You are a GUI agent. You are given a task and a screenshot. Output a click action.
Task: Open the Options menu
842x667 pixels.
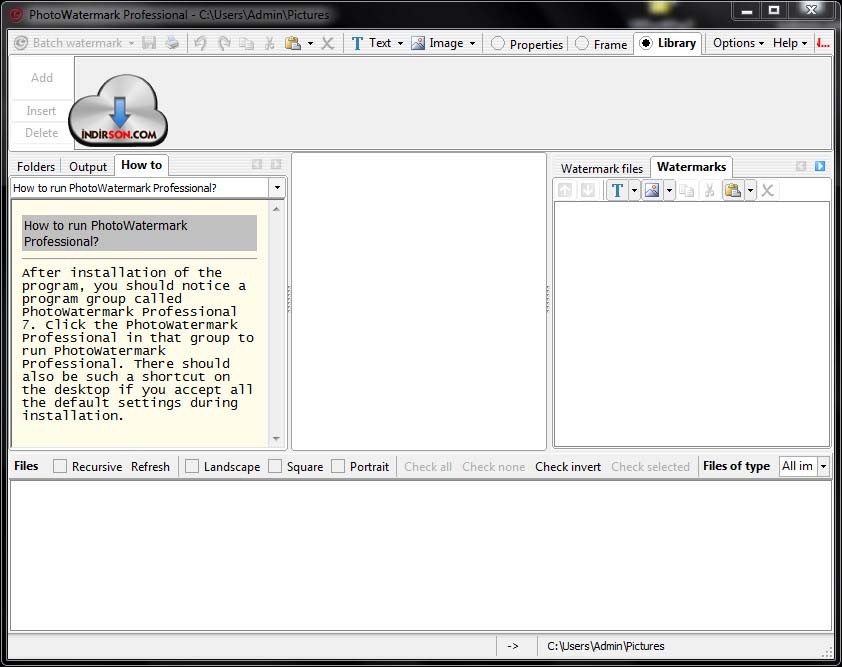pyautogui.click(x=738, y=43)
